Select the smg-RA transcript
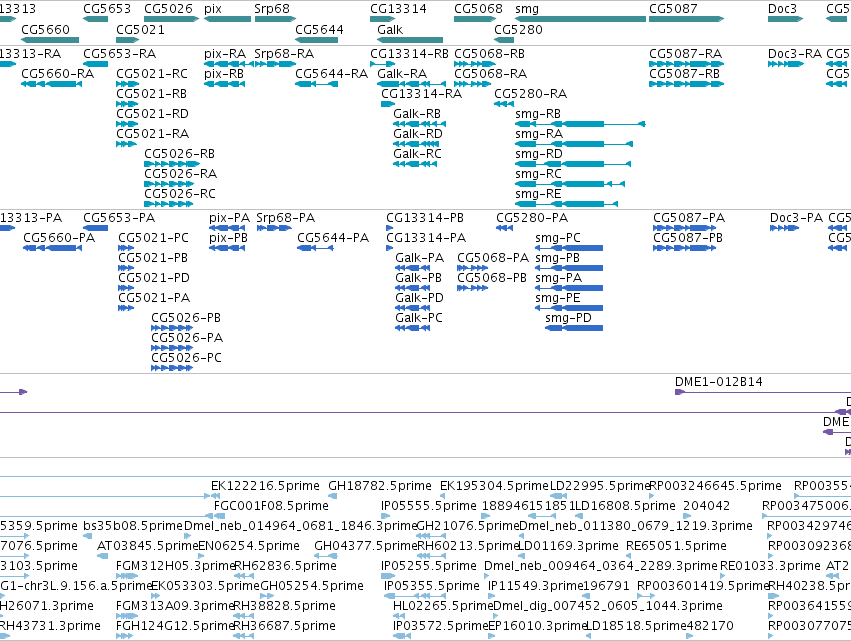The width and height of the screenshot is (851, 641). (x=574, y=144)
